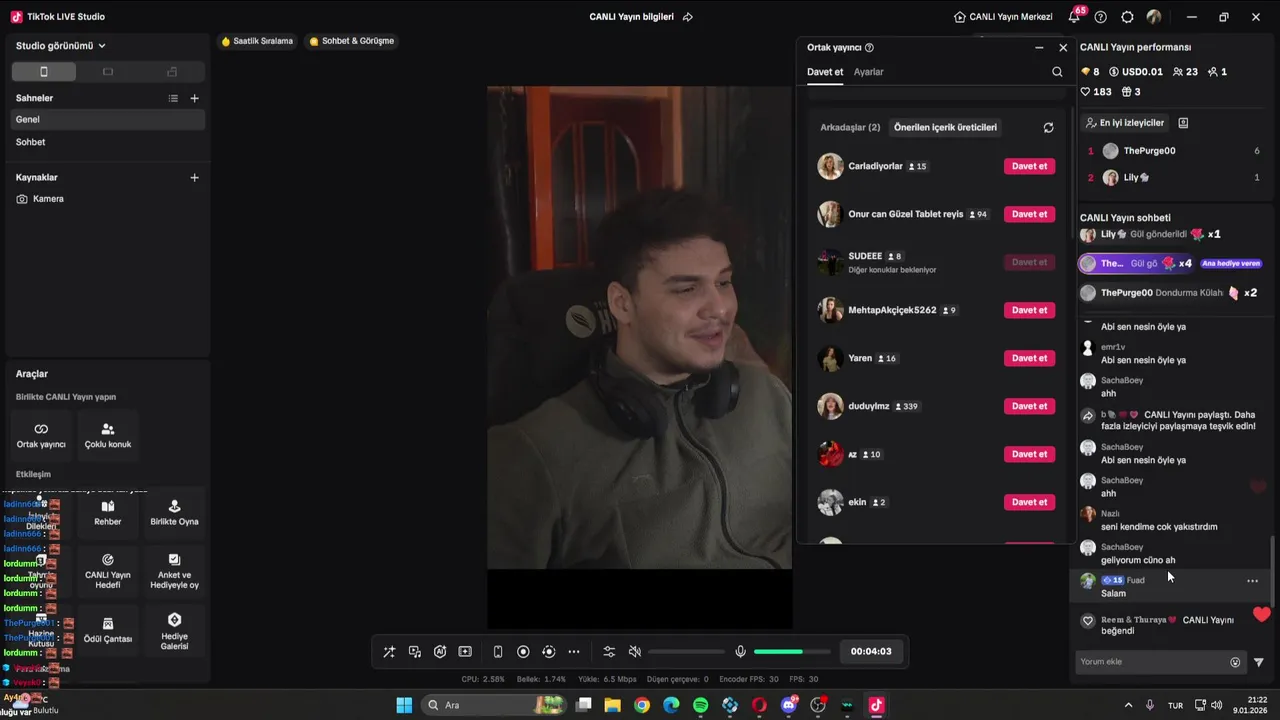Open the settings gear icon in title bar
The width and height of the screenshot is (1280, 720).
1128,17
